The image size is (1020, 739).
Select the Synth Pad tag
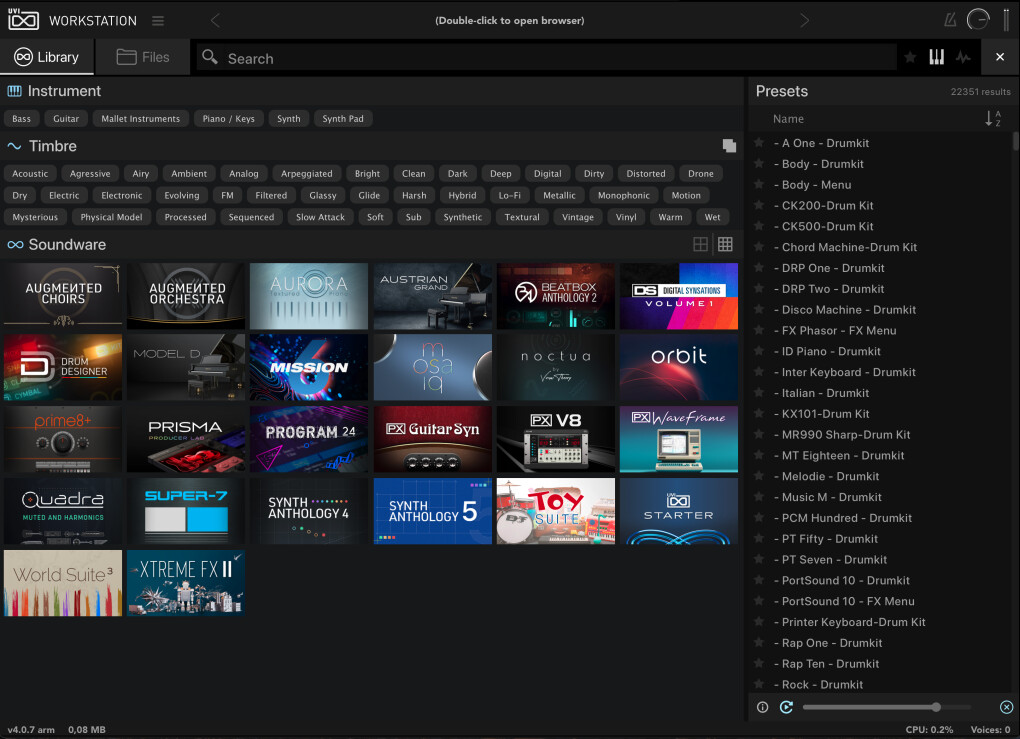(x=343, y=118)
